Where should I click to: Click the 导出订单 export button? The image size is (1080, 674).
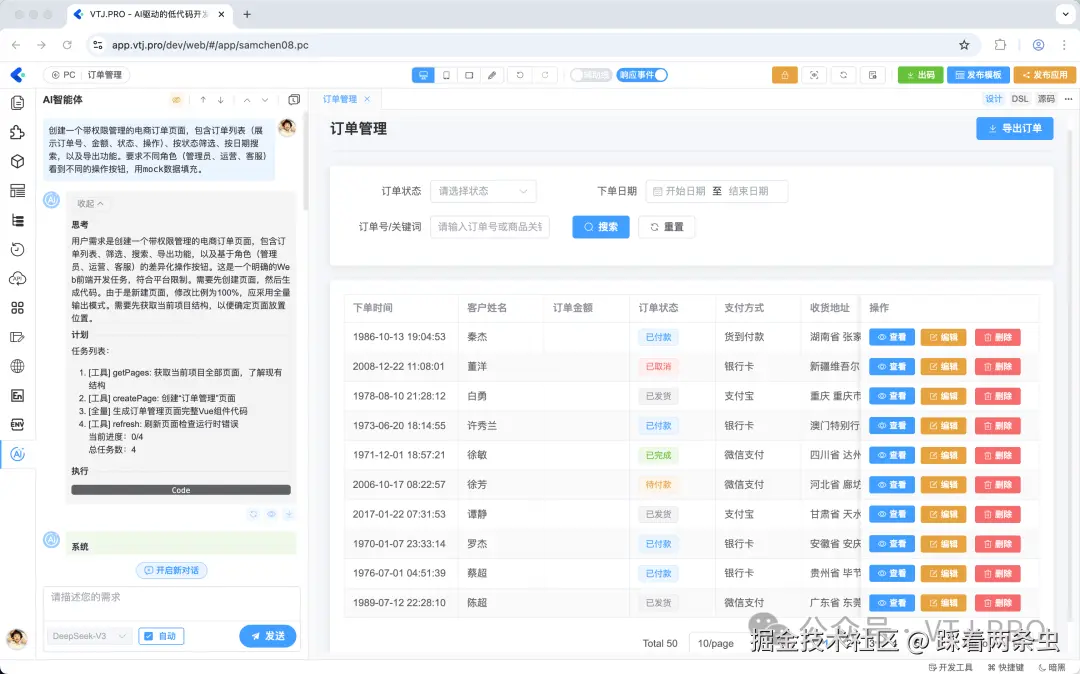pos(1014,128)
